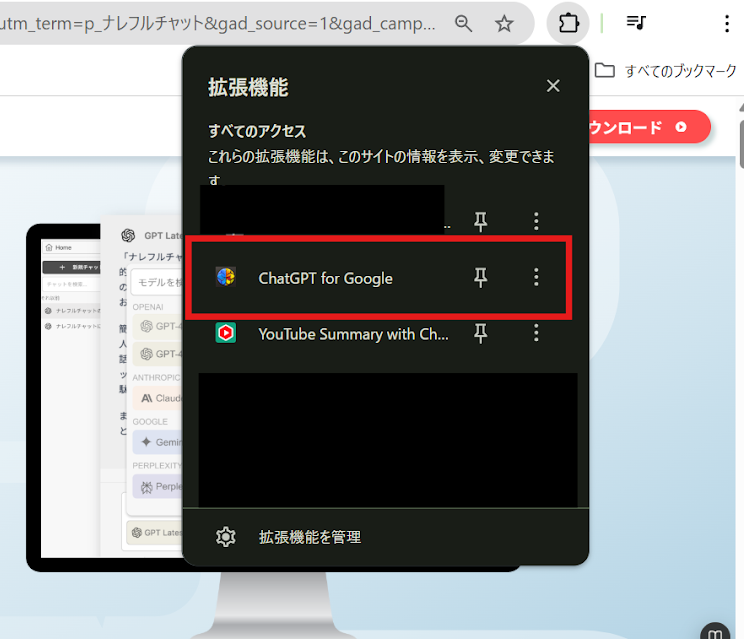Open the ChatGPT for Google extension

click(325, 278)
